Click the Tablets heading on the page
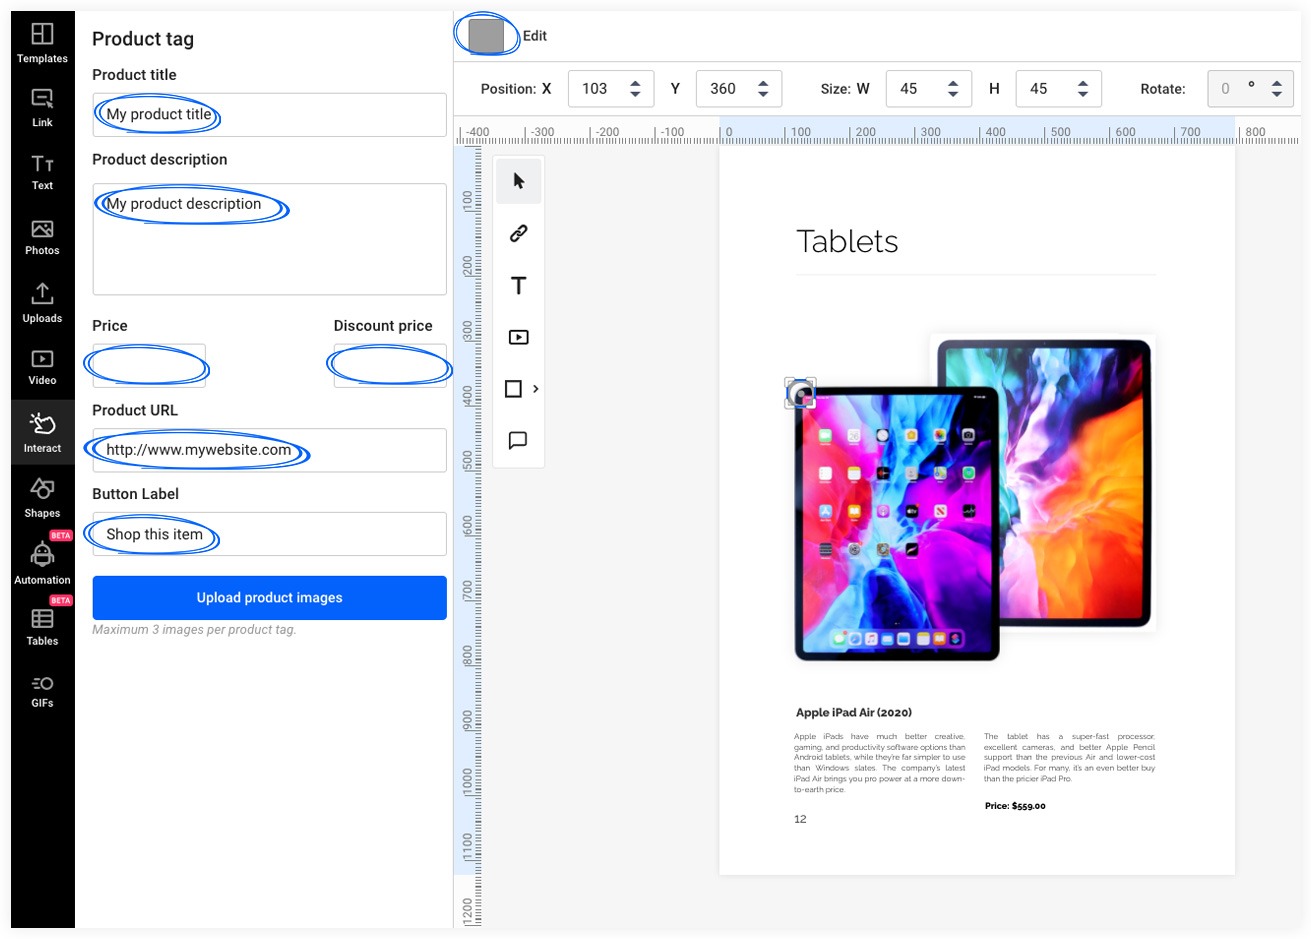1311x939 pixels. tap(847, 241)
